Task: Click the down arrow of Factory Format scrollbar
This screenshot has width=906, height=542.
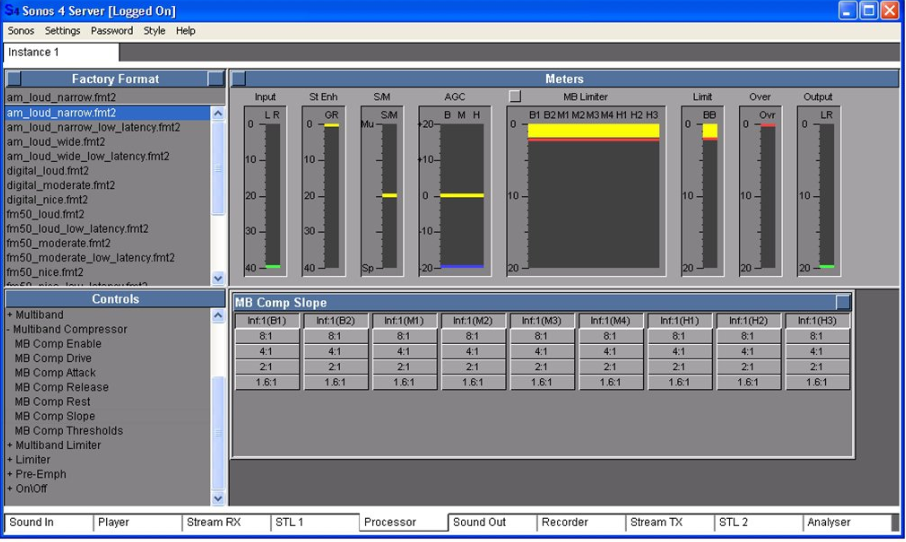Action: point(218,278)
